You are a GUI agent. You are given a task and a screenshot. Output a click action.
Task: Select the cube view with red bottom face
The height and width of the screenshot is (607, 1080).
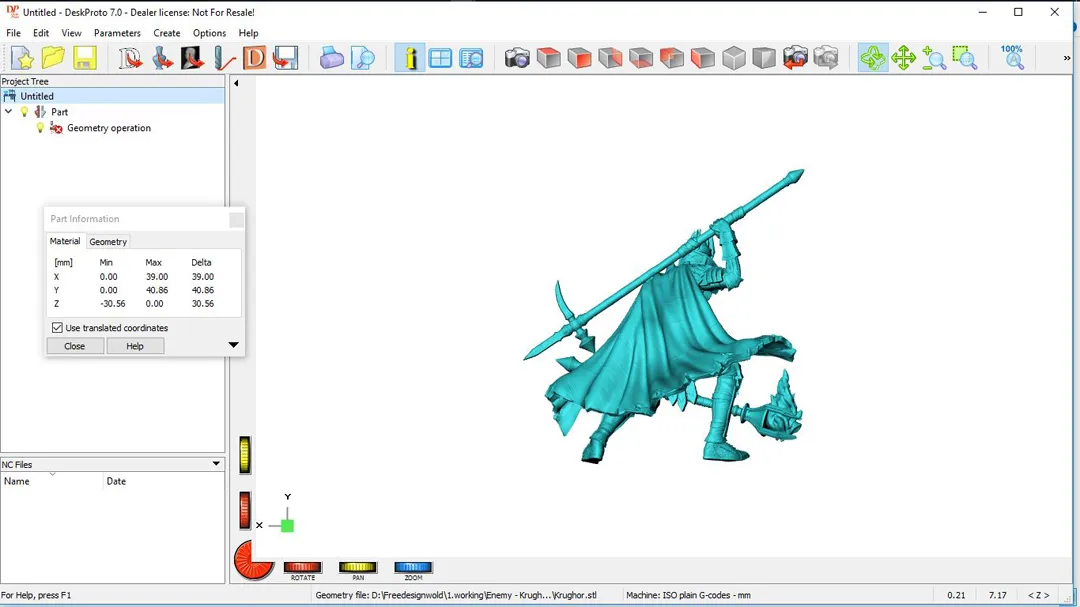tap(641, 58)
